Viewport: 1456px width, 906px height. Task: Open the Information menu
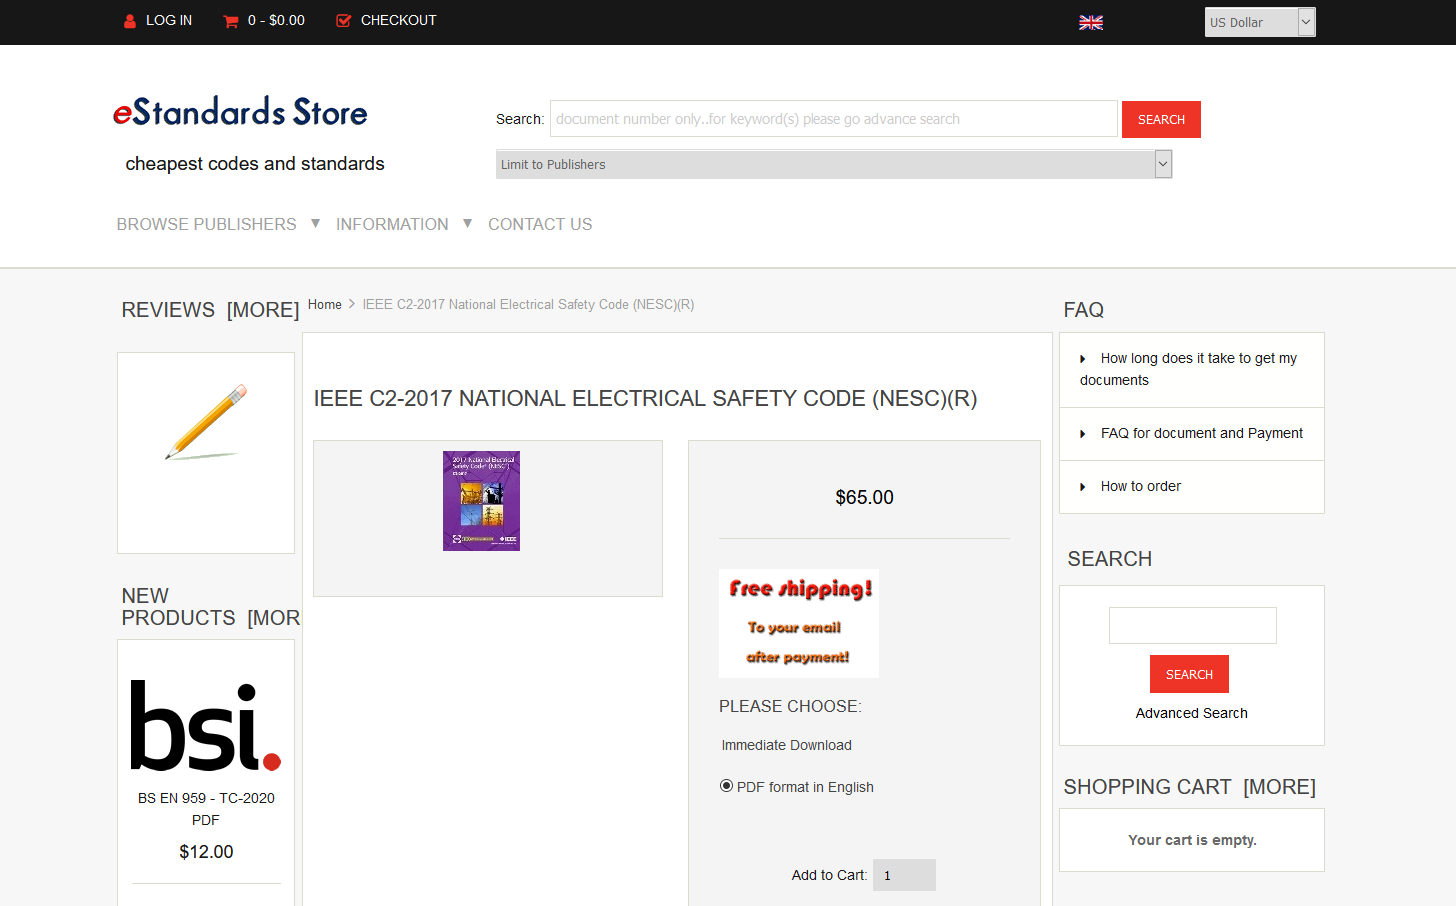(x=392, y=224)
